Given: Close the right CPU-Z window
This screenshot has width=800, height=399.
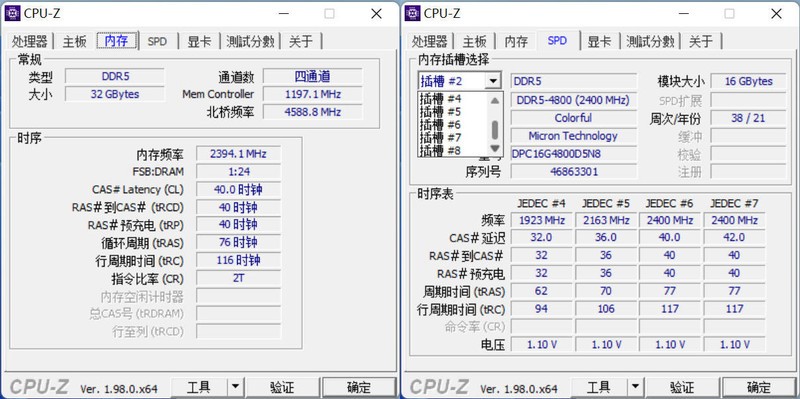Looking at the screenshot, I should coord(777,14).
